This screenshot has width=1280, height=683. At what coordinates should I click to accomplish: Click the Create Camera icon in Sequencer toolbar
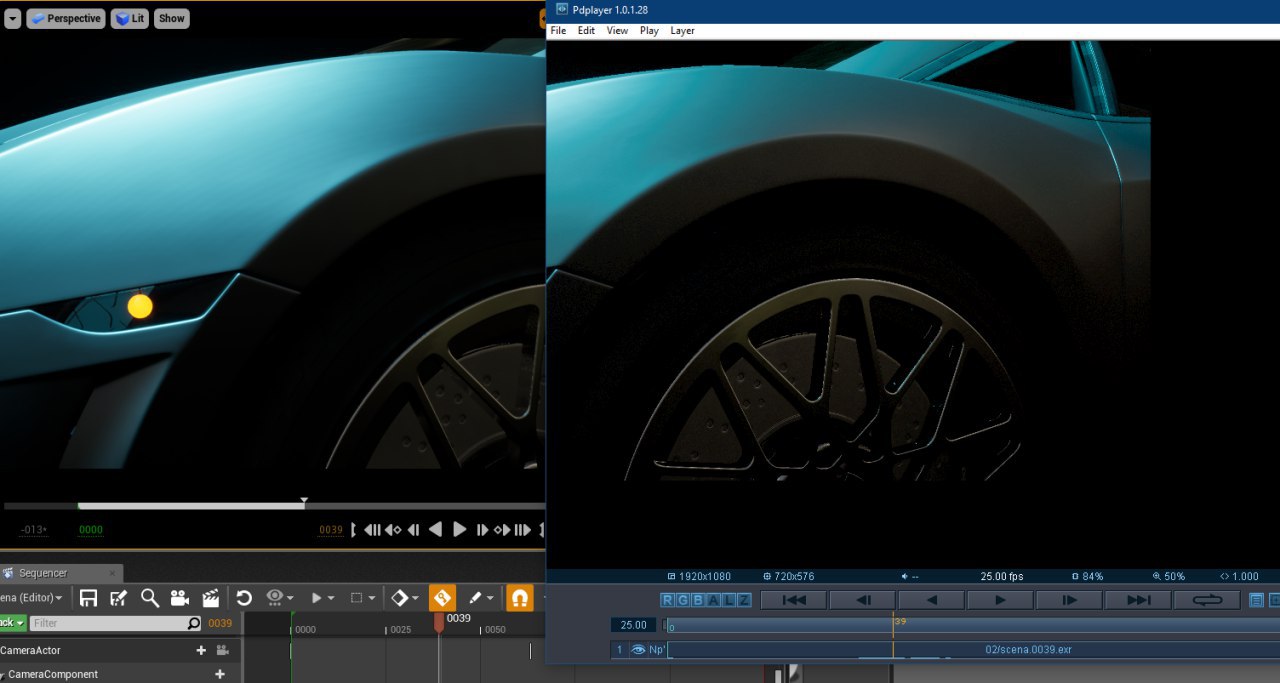point(180,598)
